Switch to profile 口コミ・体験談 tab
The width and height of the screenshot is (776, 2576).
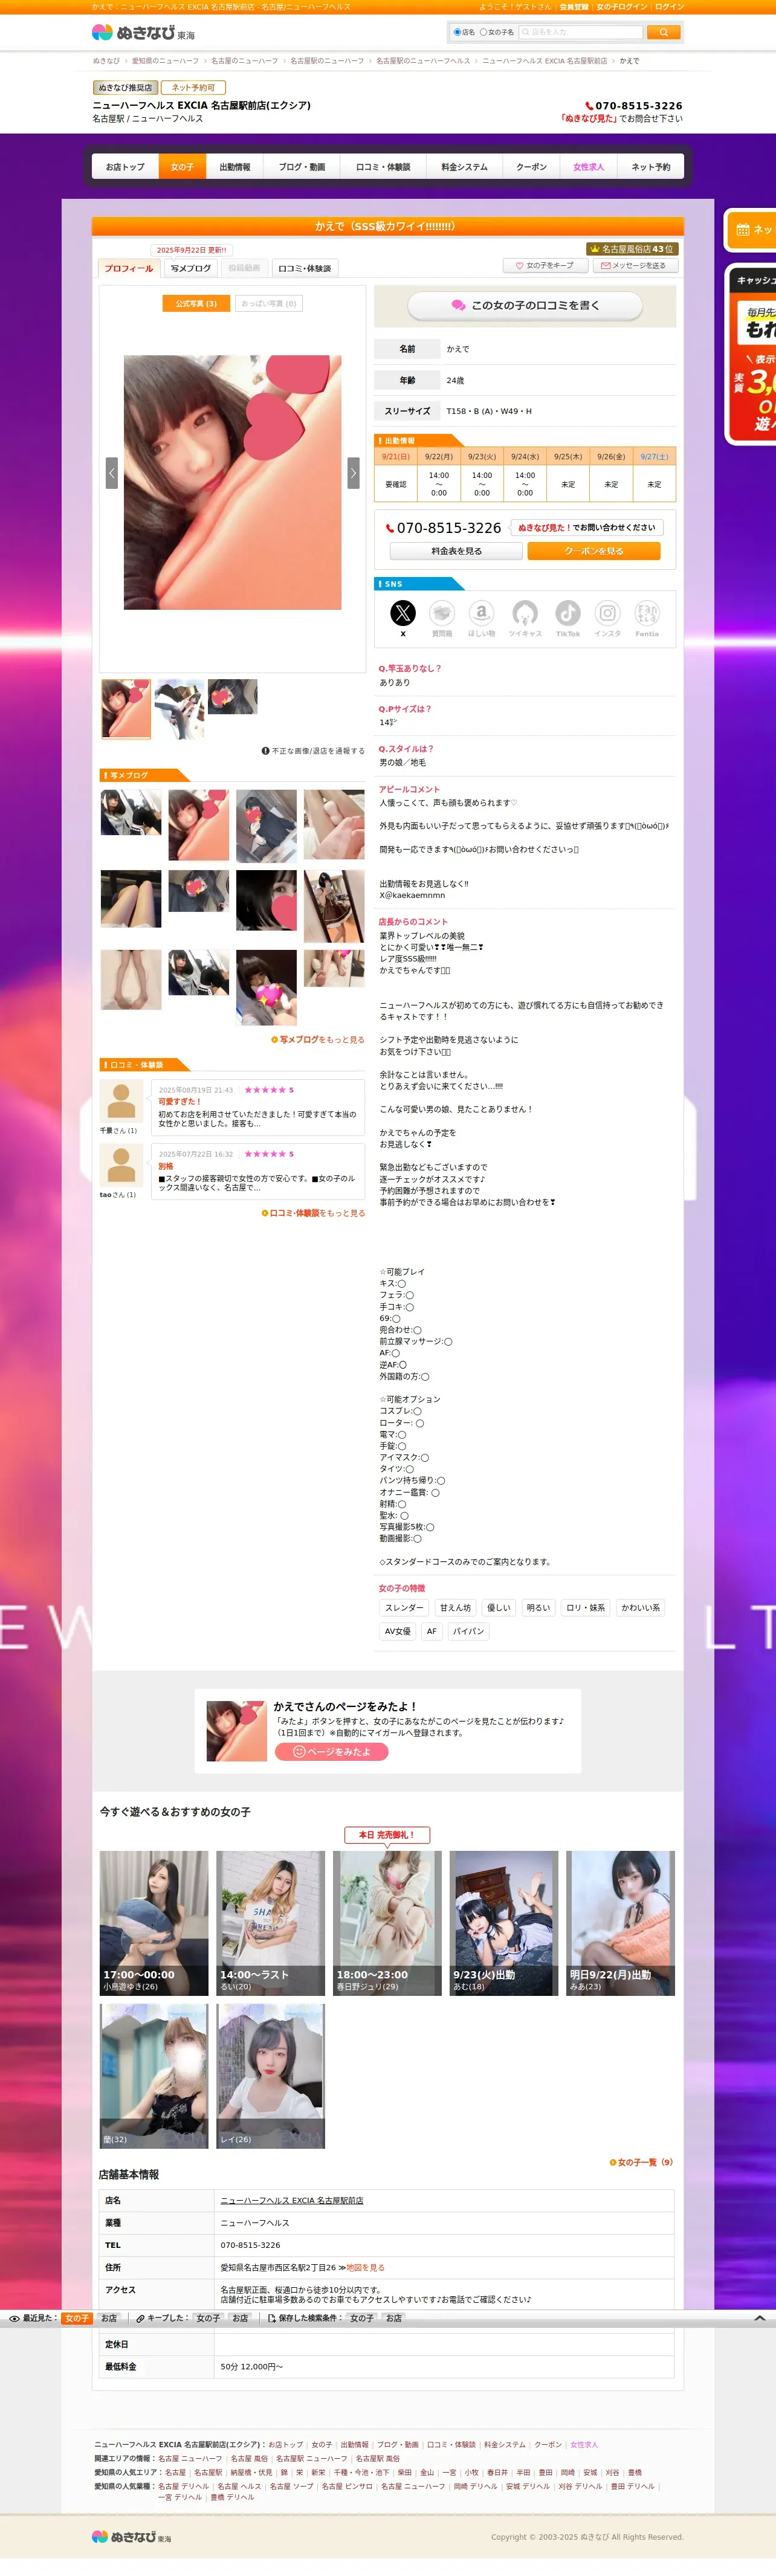click(304, 268)
